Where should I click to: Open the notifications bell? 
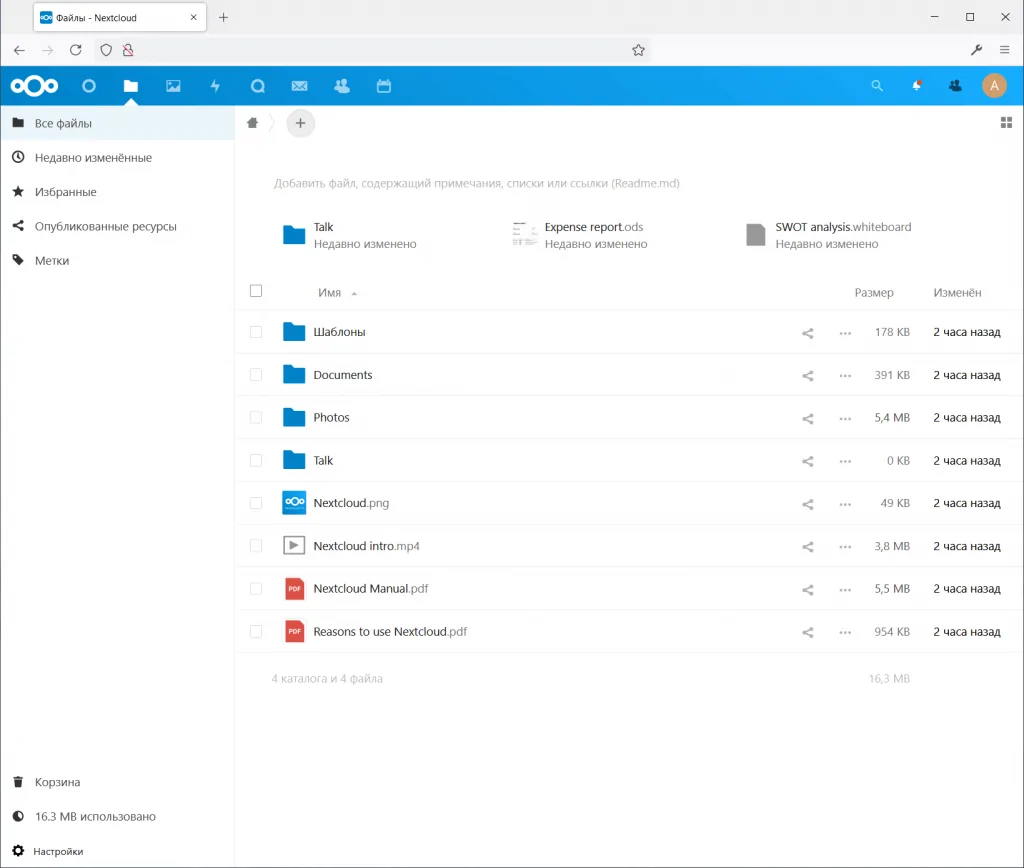click(x=917, y=86)
